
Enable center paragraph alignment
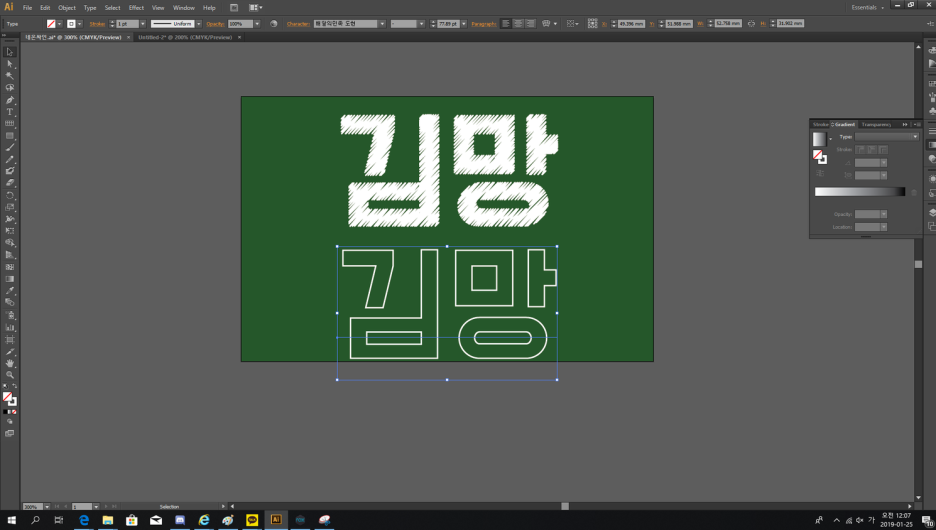(518, 23)
